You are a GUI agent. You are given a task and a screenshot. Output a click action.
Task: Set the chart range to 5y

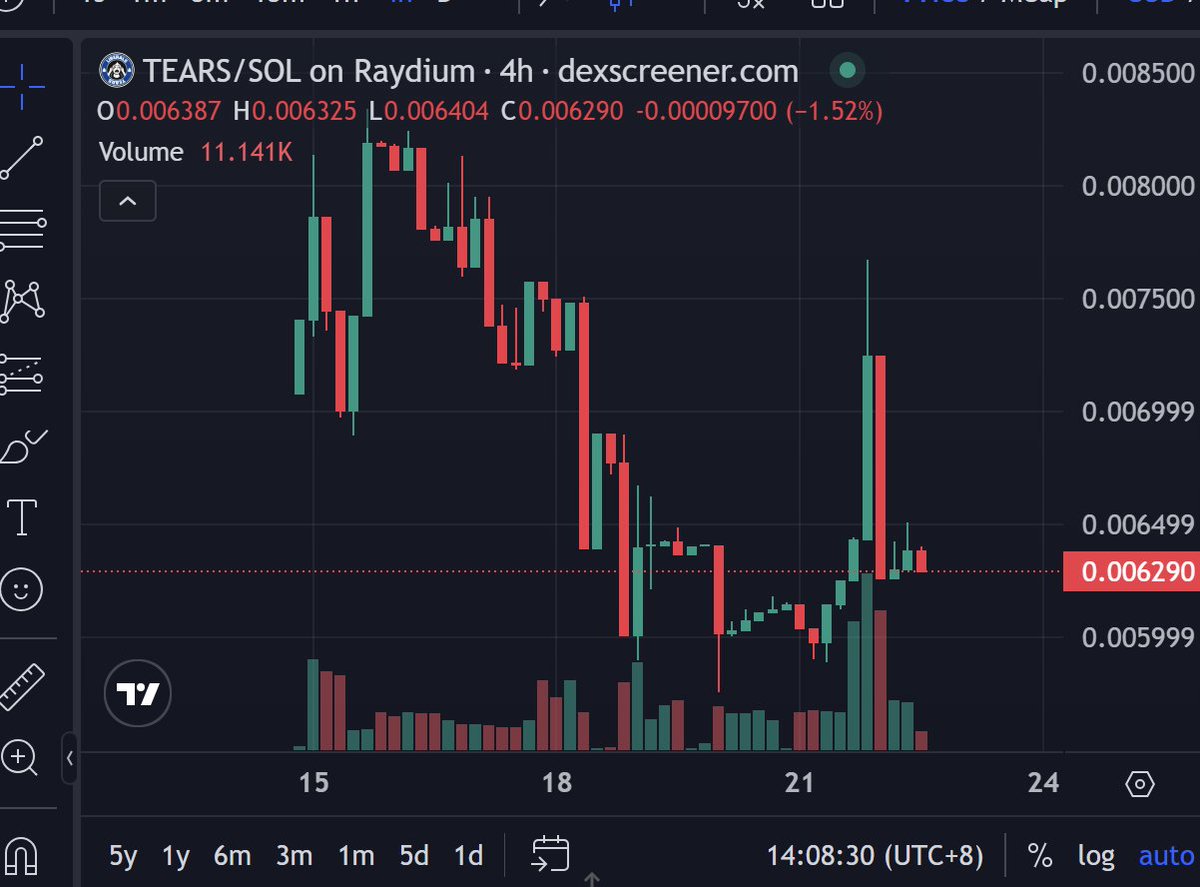click(122, 856)
